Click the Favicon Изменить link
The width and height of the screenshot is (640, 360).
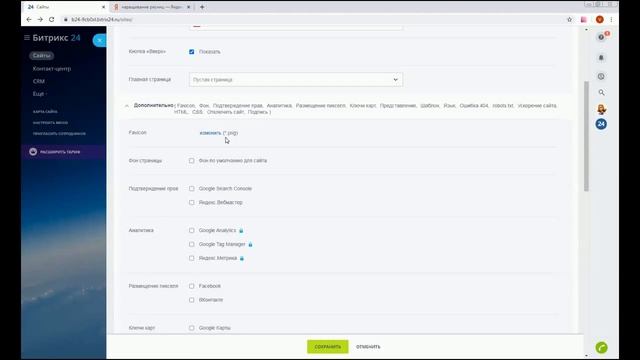(x=210, y=133)
